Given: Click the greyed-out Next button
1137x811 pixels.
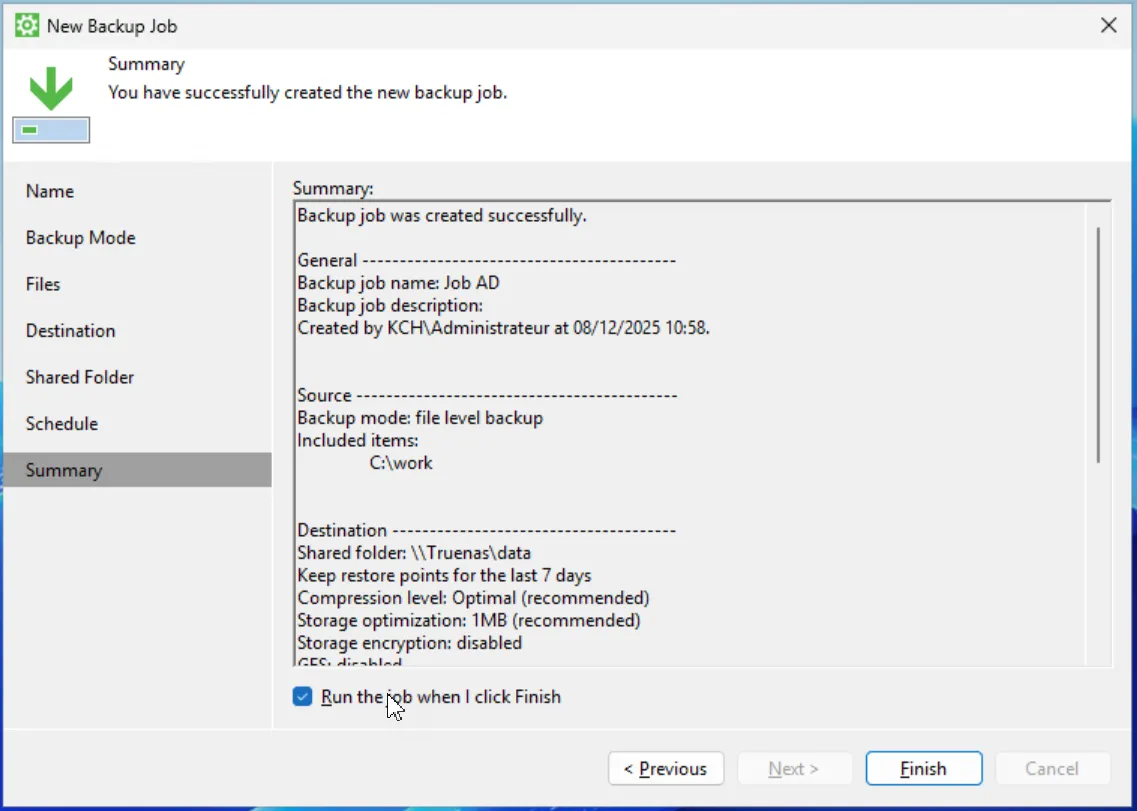Looking at the screenshot, I should (x=794, y=768).
